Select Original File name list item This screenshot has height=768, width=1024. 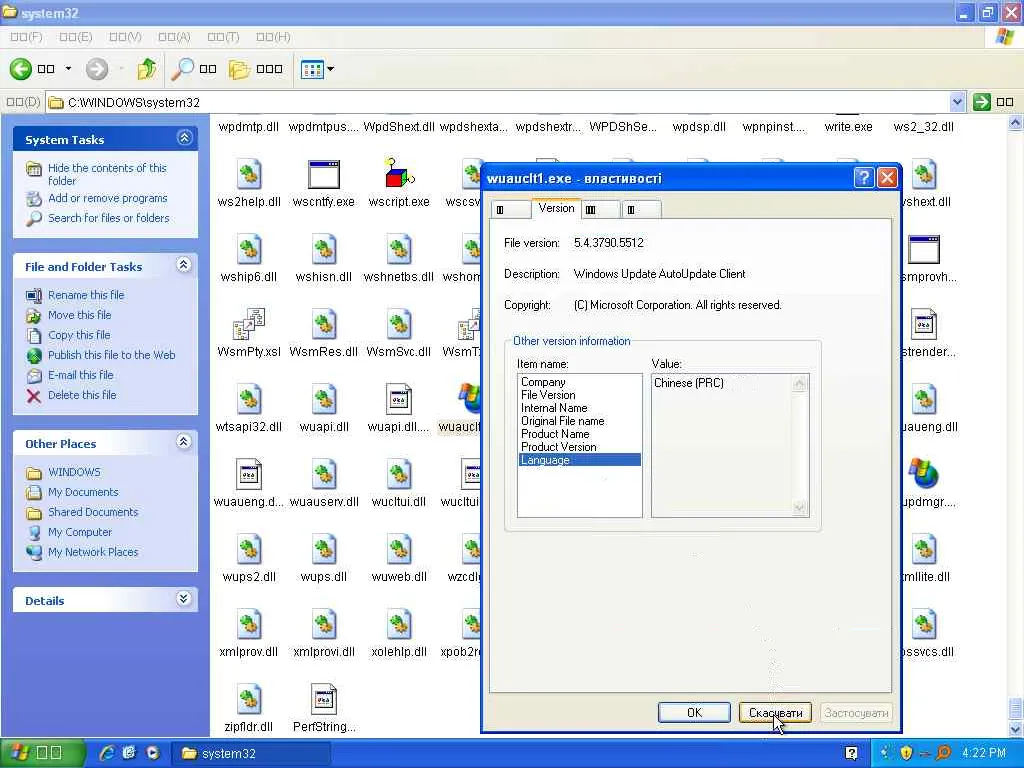(579, 421)
